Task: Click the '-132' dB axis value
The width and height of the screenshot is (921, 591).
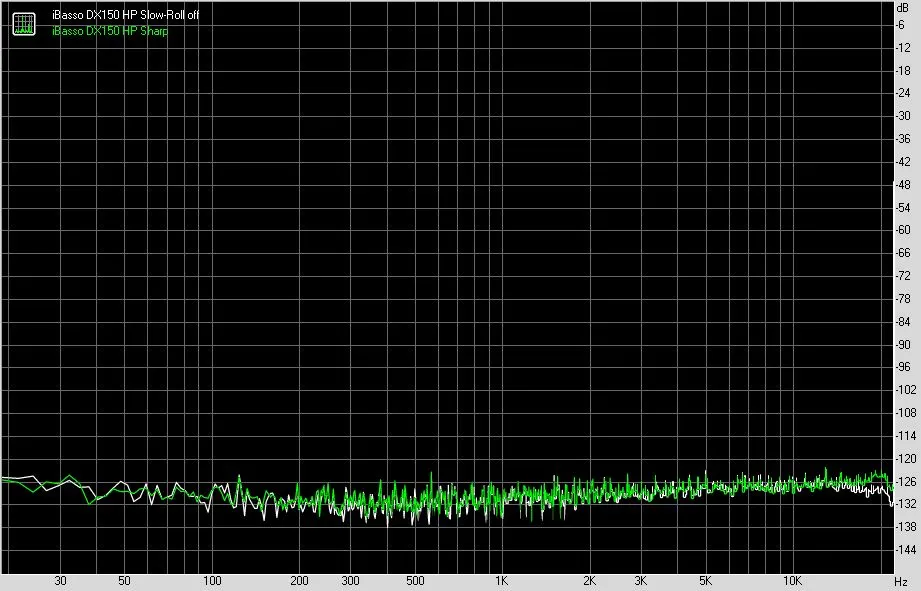Action: point(905,504)
